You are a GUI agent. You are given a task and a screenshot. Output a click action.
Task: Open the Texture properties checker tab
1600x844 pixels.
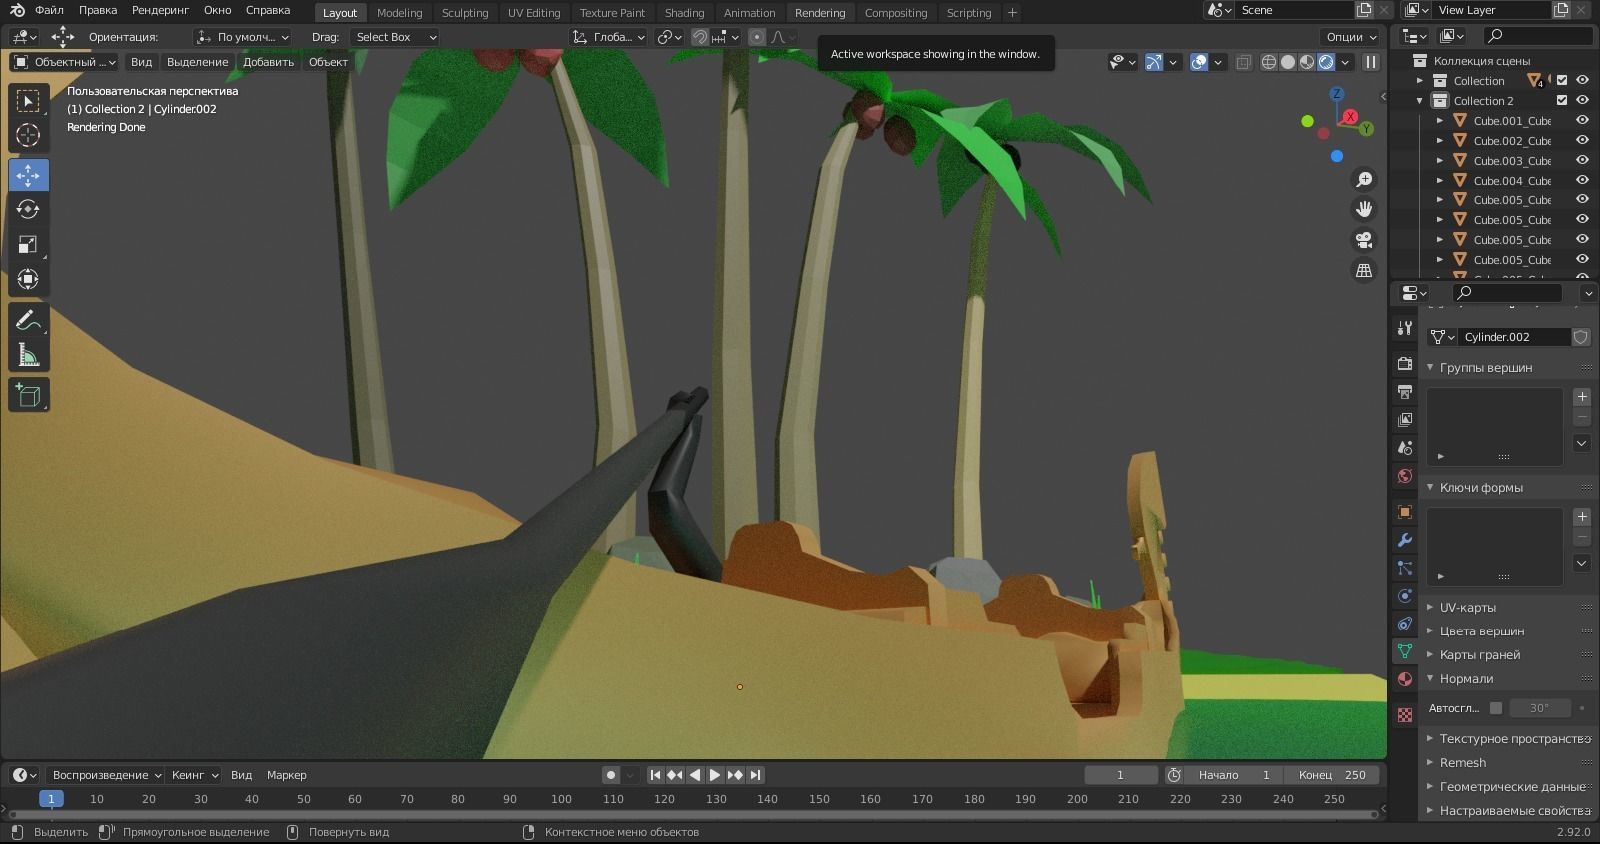(1405, 715)
